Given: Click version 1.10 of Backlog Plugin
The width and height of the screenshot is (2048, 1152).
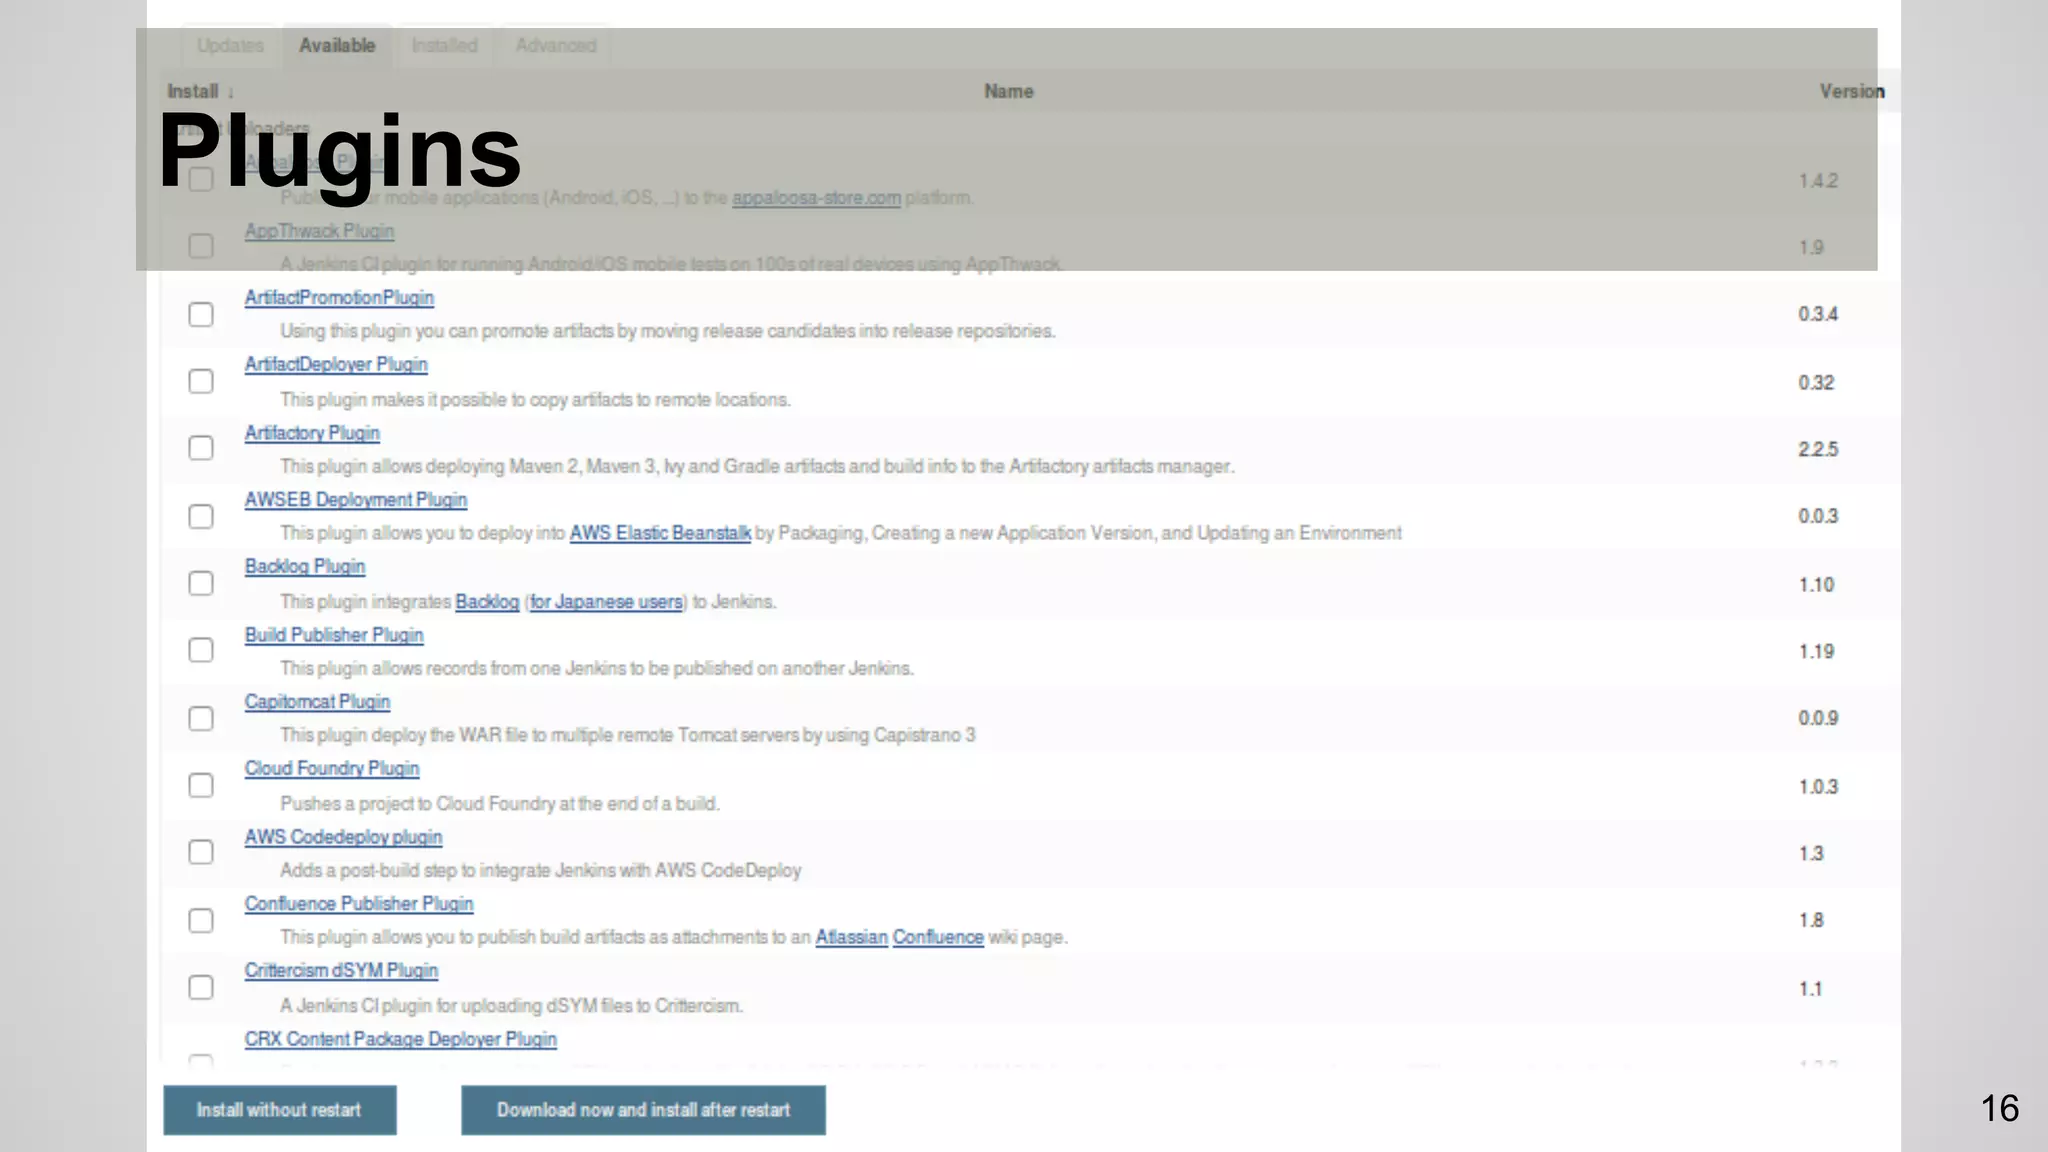Looking at the screenshot, I should pos(1815,585).
